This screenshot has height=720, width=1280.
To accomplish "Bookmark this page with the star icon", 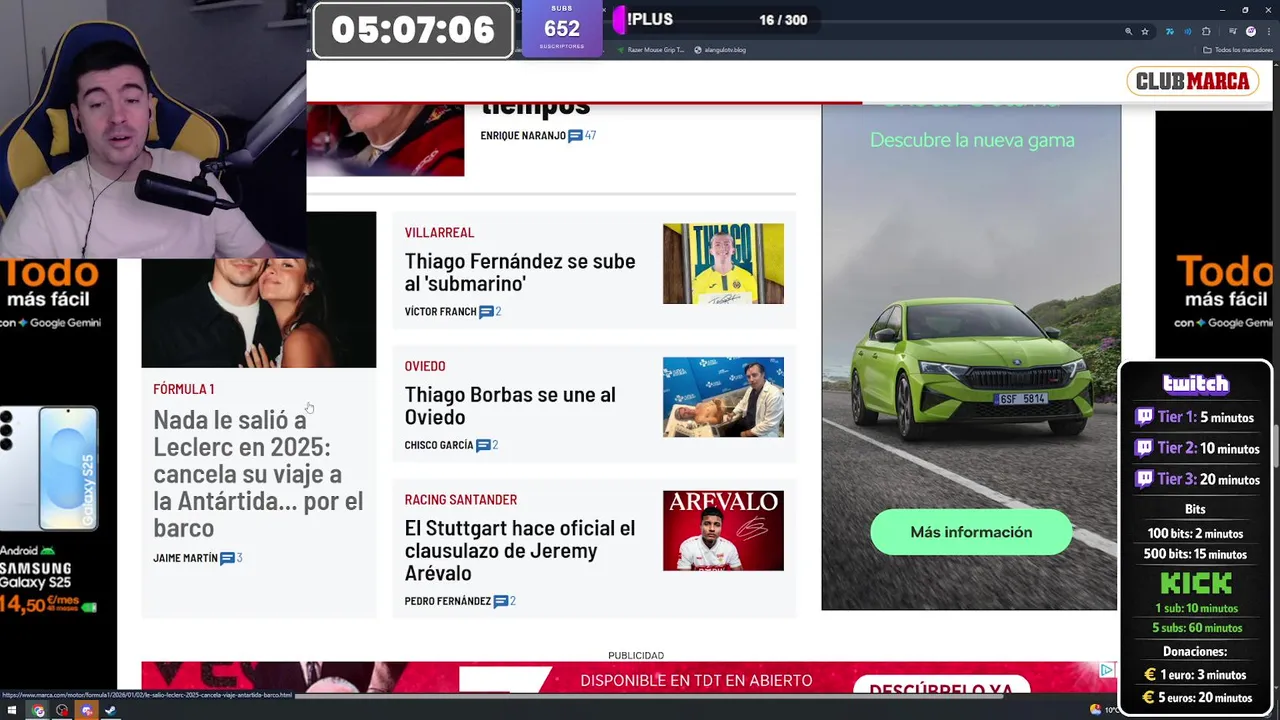I will click(x=1145, y=31).
